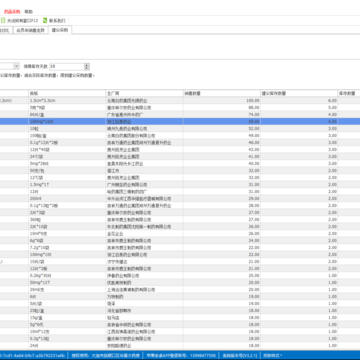360x360 pixels.
Task: Click the status bar APP login account 13998477506
Action: (x=181, y=355)
